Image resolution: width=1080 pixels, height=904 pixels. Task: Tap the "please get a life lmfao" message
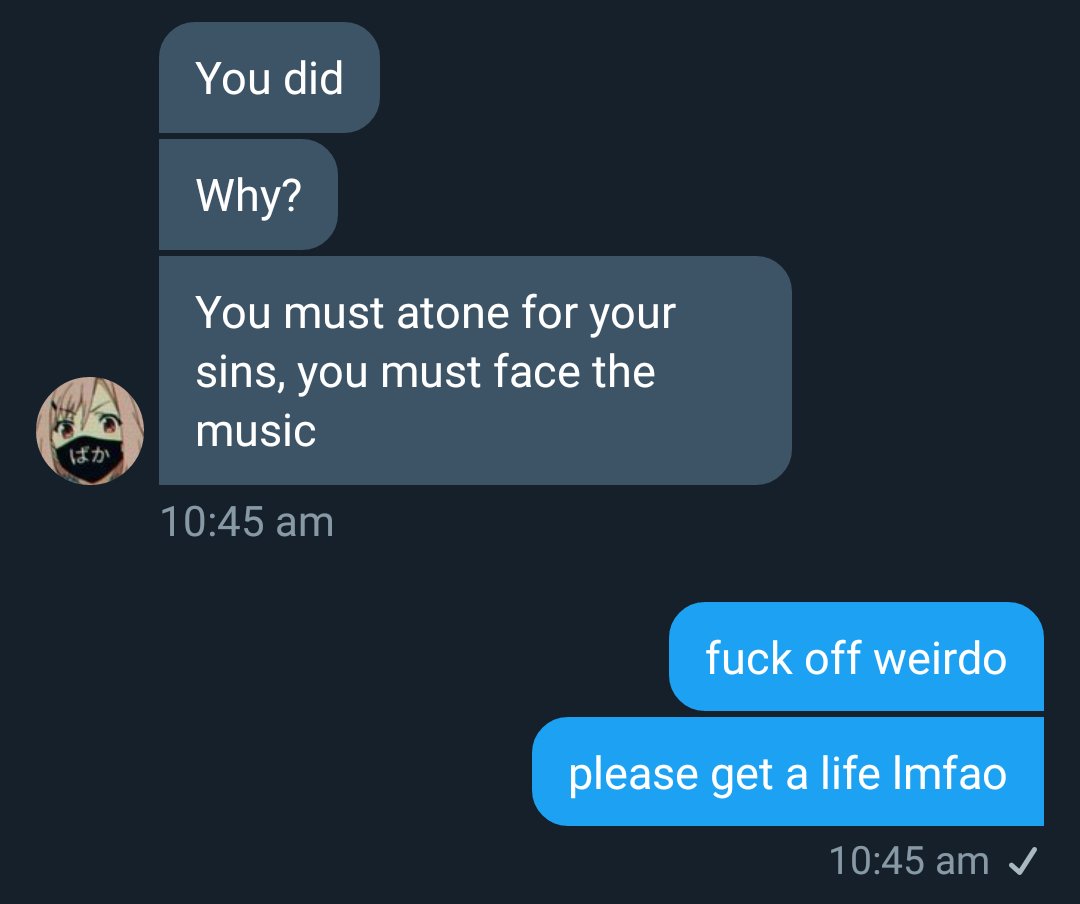pyautogui.click(x=787, y=772)
